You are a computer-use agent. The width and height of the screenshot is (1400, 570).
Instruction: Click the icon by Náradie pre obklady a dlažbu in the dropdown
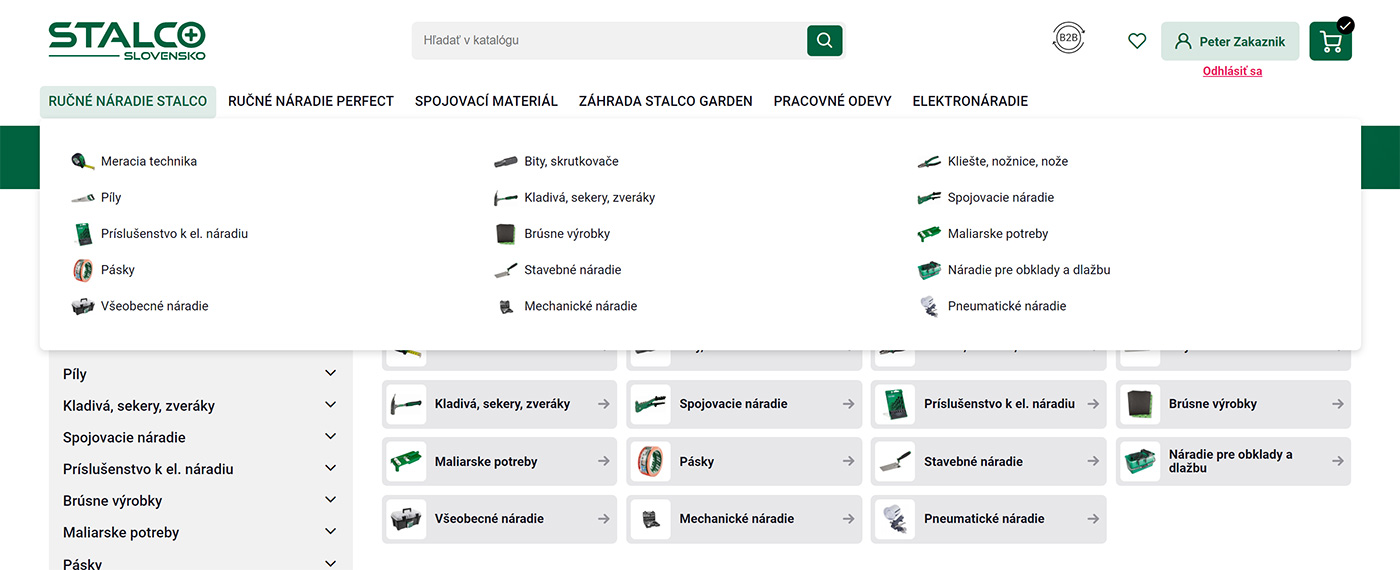coord(930,270)
